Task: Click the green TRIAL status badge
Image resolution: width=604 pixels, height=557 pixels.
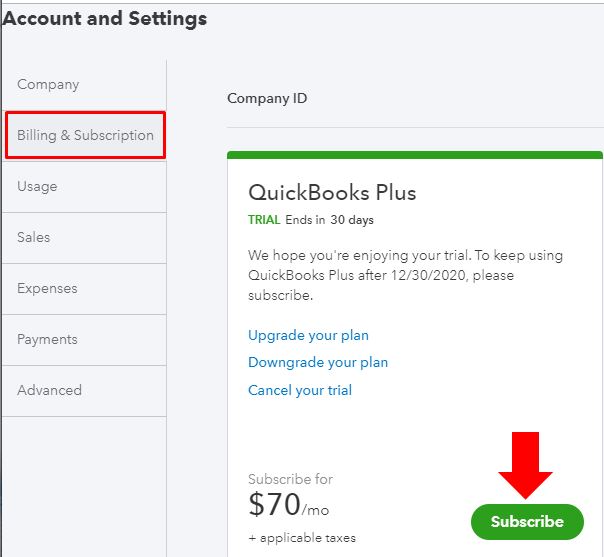Action: [x=264, y=220]
